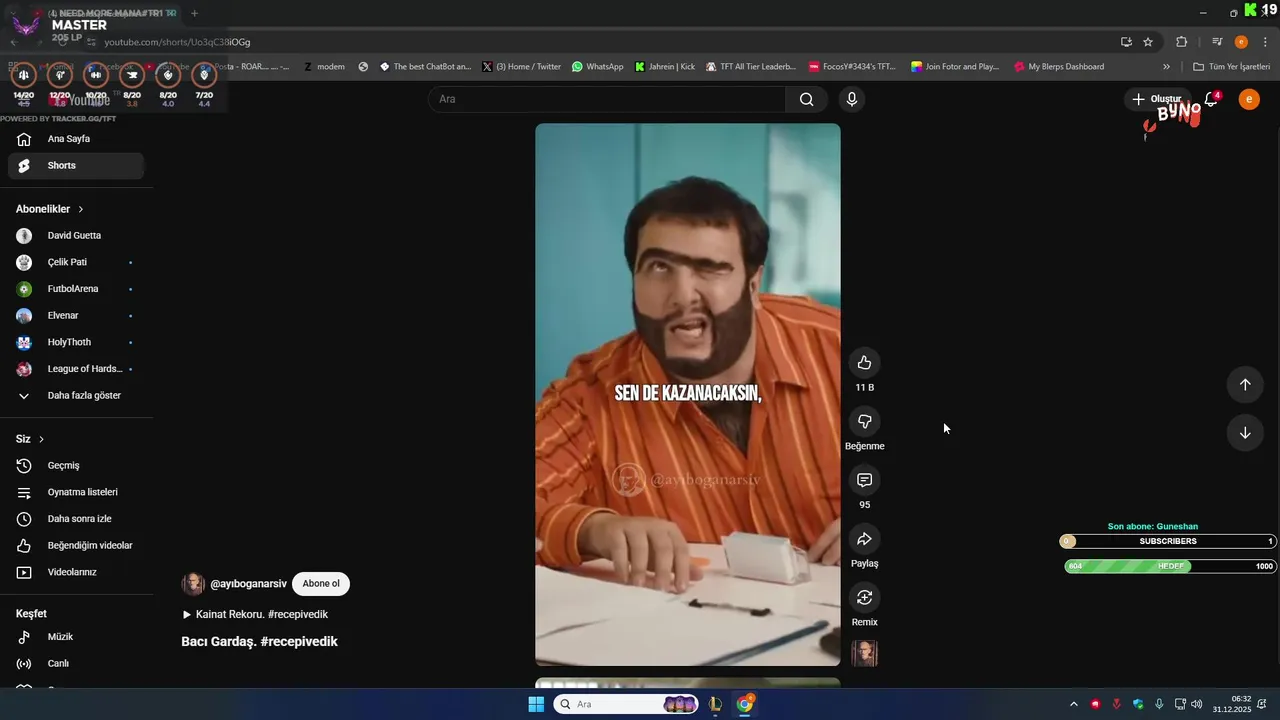1280x720 pixels.
Task: Open @ayıboganarsiv channel name
Action: [x=248, y=584]
